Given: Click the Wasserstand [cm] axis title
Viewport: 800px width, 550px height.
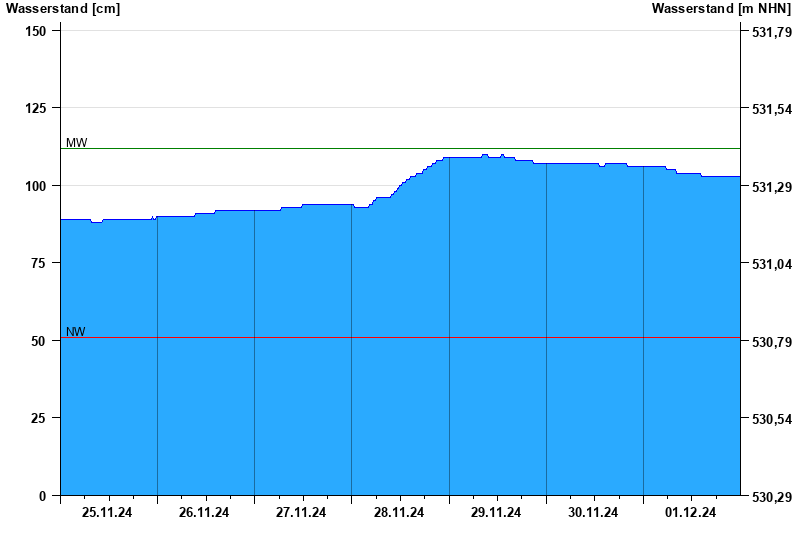Looking at the screenshot, I should (x=63, y=9).
